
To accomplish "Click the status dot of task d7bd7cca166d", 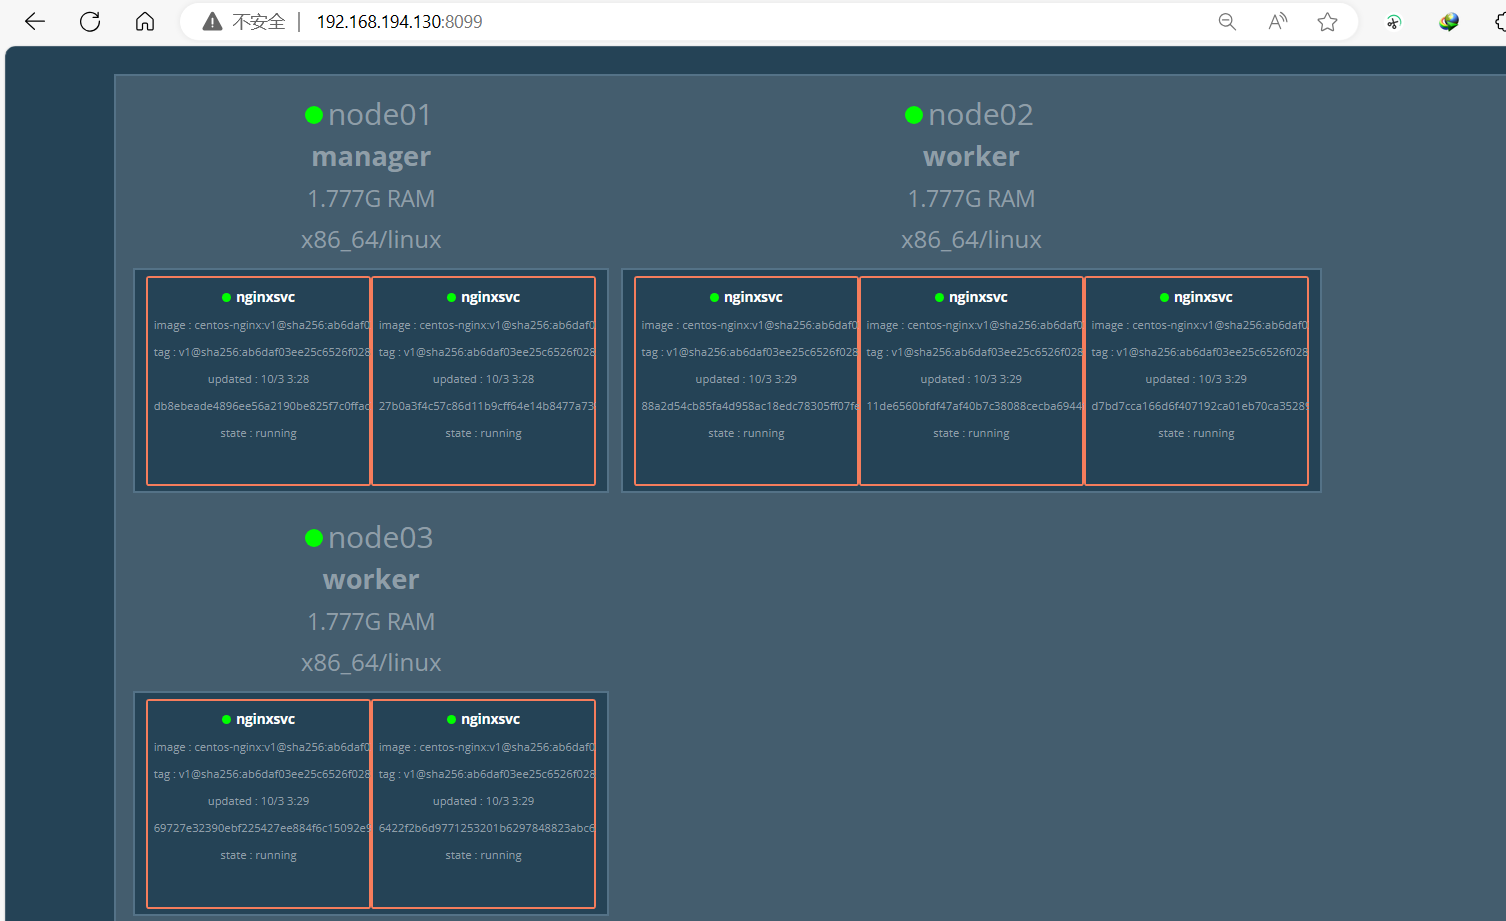I will (x=1164, y=297).
